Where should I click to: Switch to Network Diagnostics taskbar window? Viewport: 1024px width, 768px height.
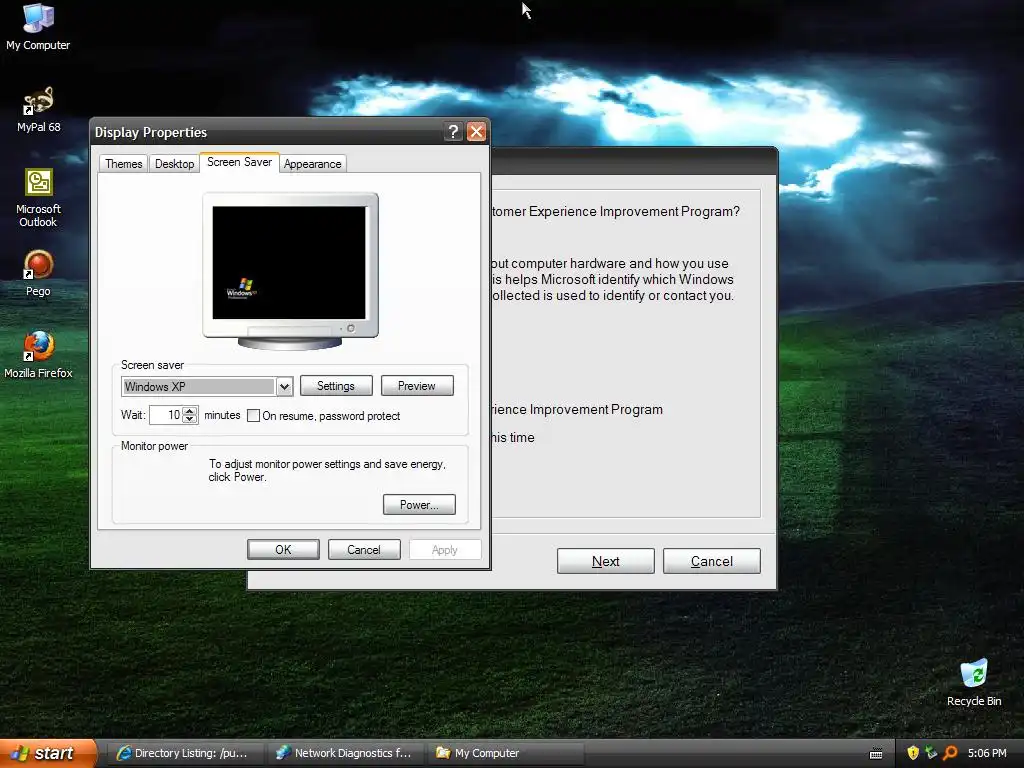[x=345, y=753]
